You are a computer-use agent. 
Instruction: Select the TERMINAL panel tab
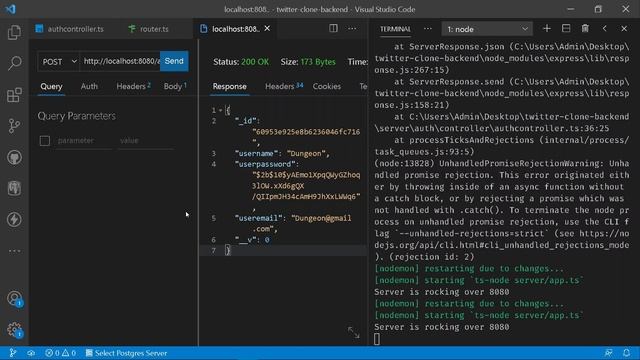point(395,29)
